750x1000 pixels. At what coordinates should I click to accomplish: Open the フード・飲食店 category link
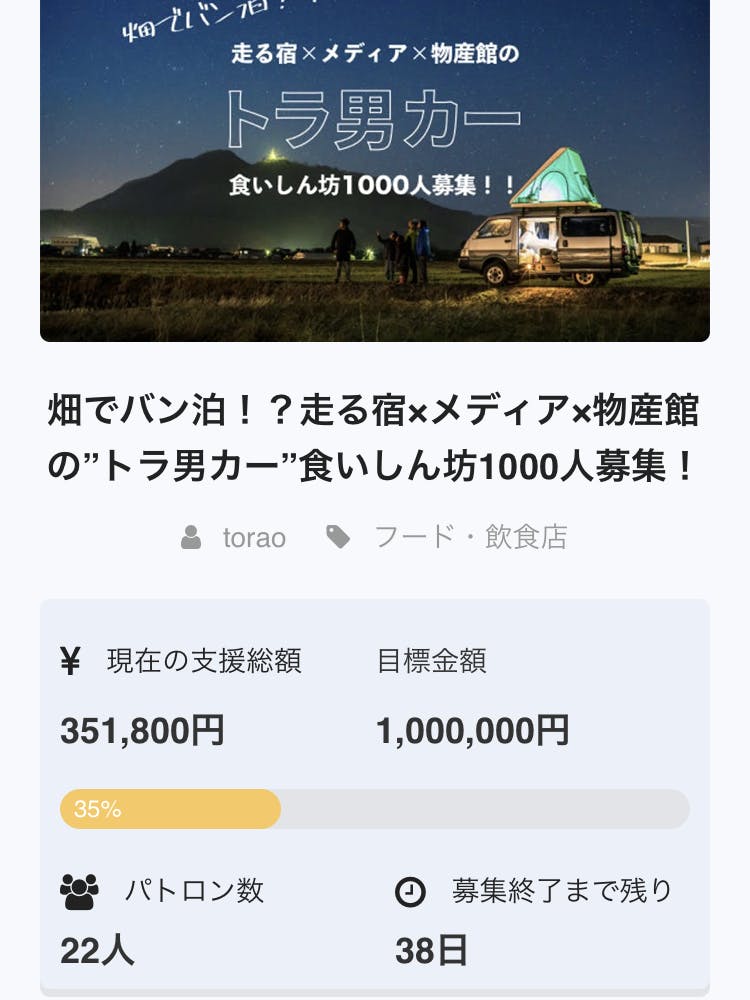[x=470, y=538]
